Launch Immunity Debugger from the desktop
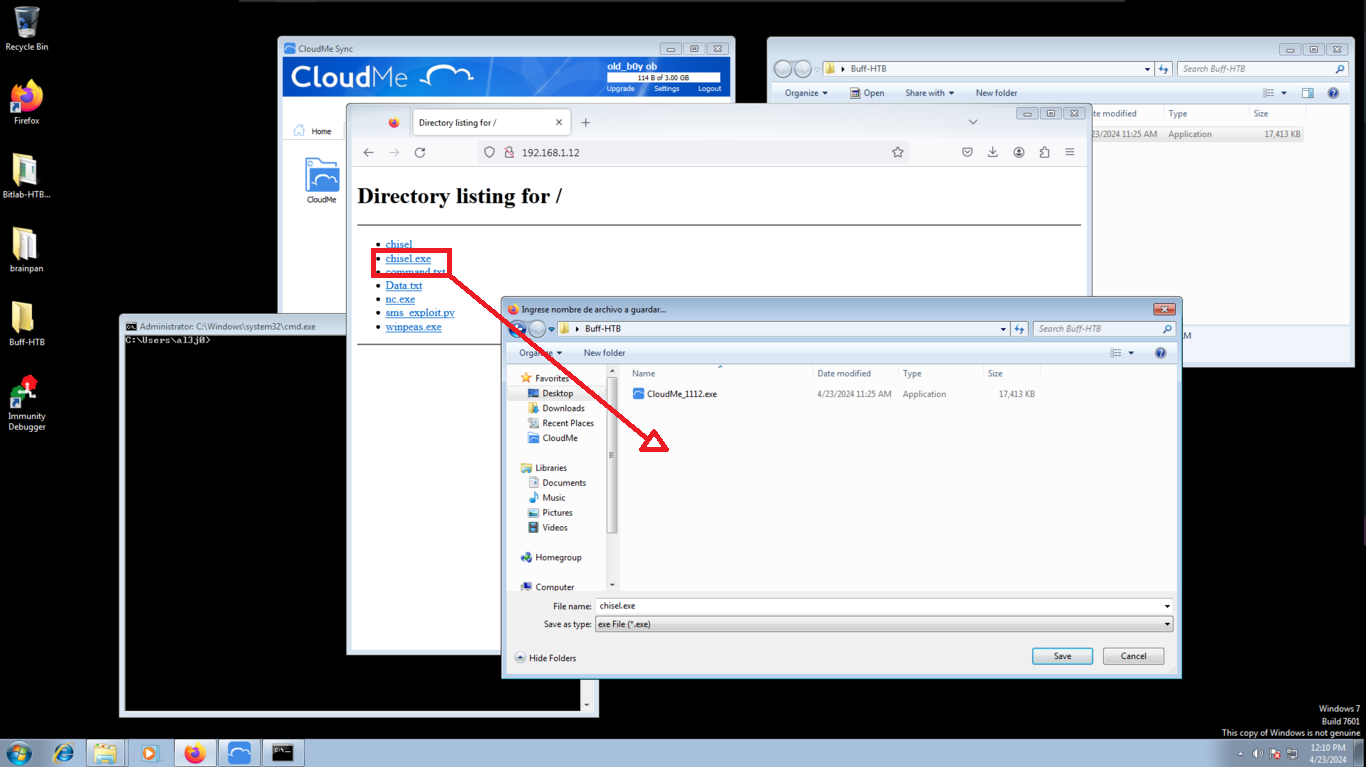Screen dimensions: 1366x767 27,403
